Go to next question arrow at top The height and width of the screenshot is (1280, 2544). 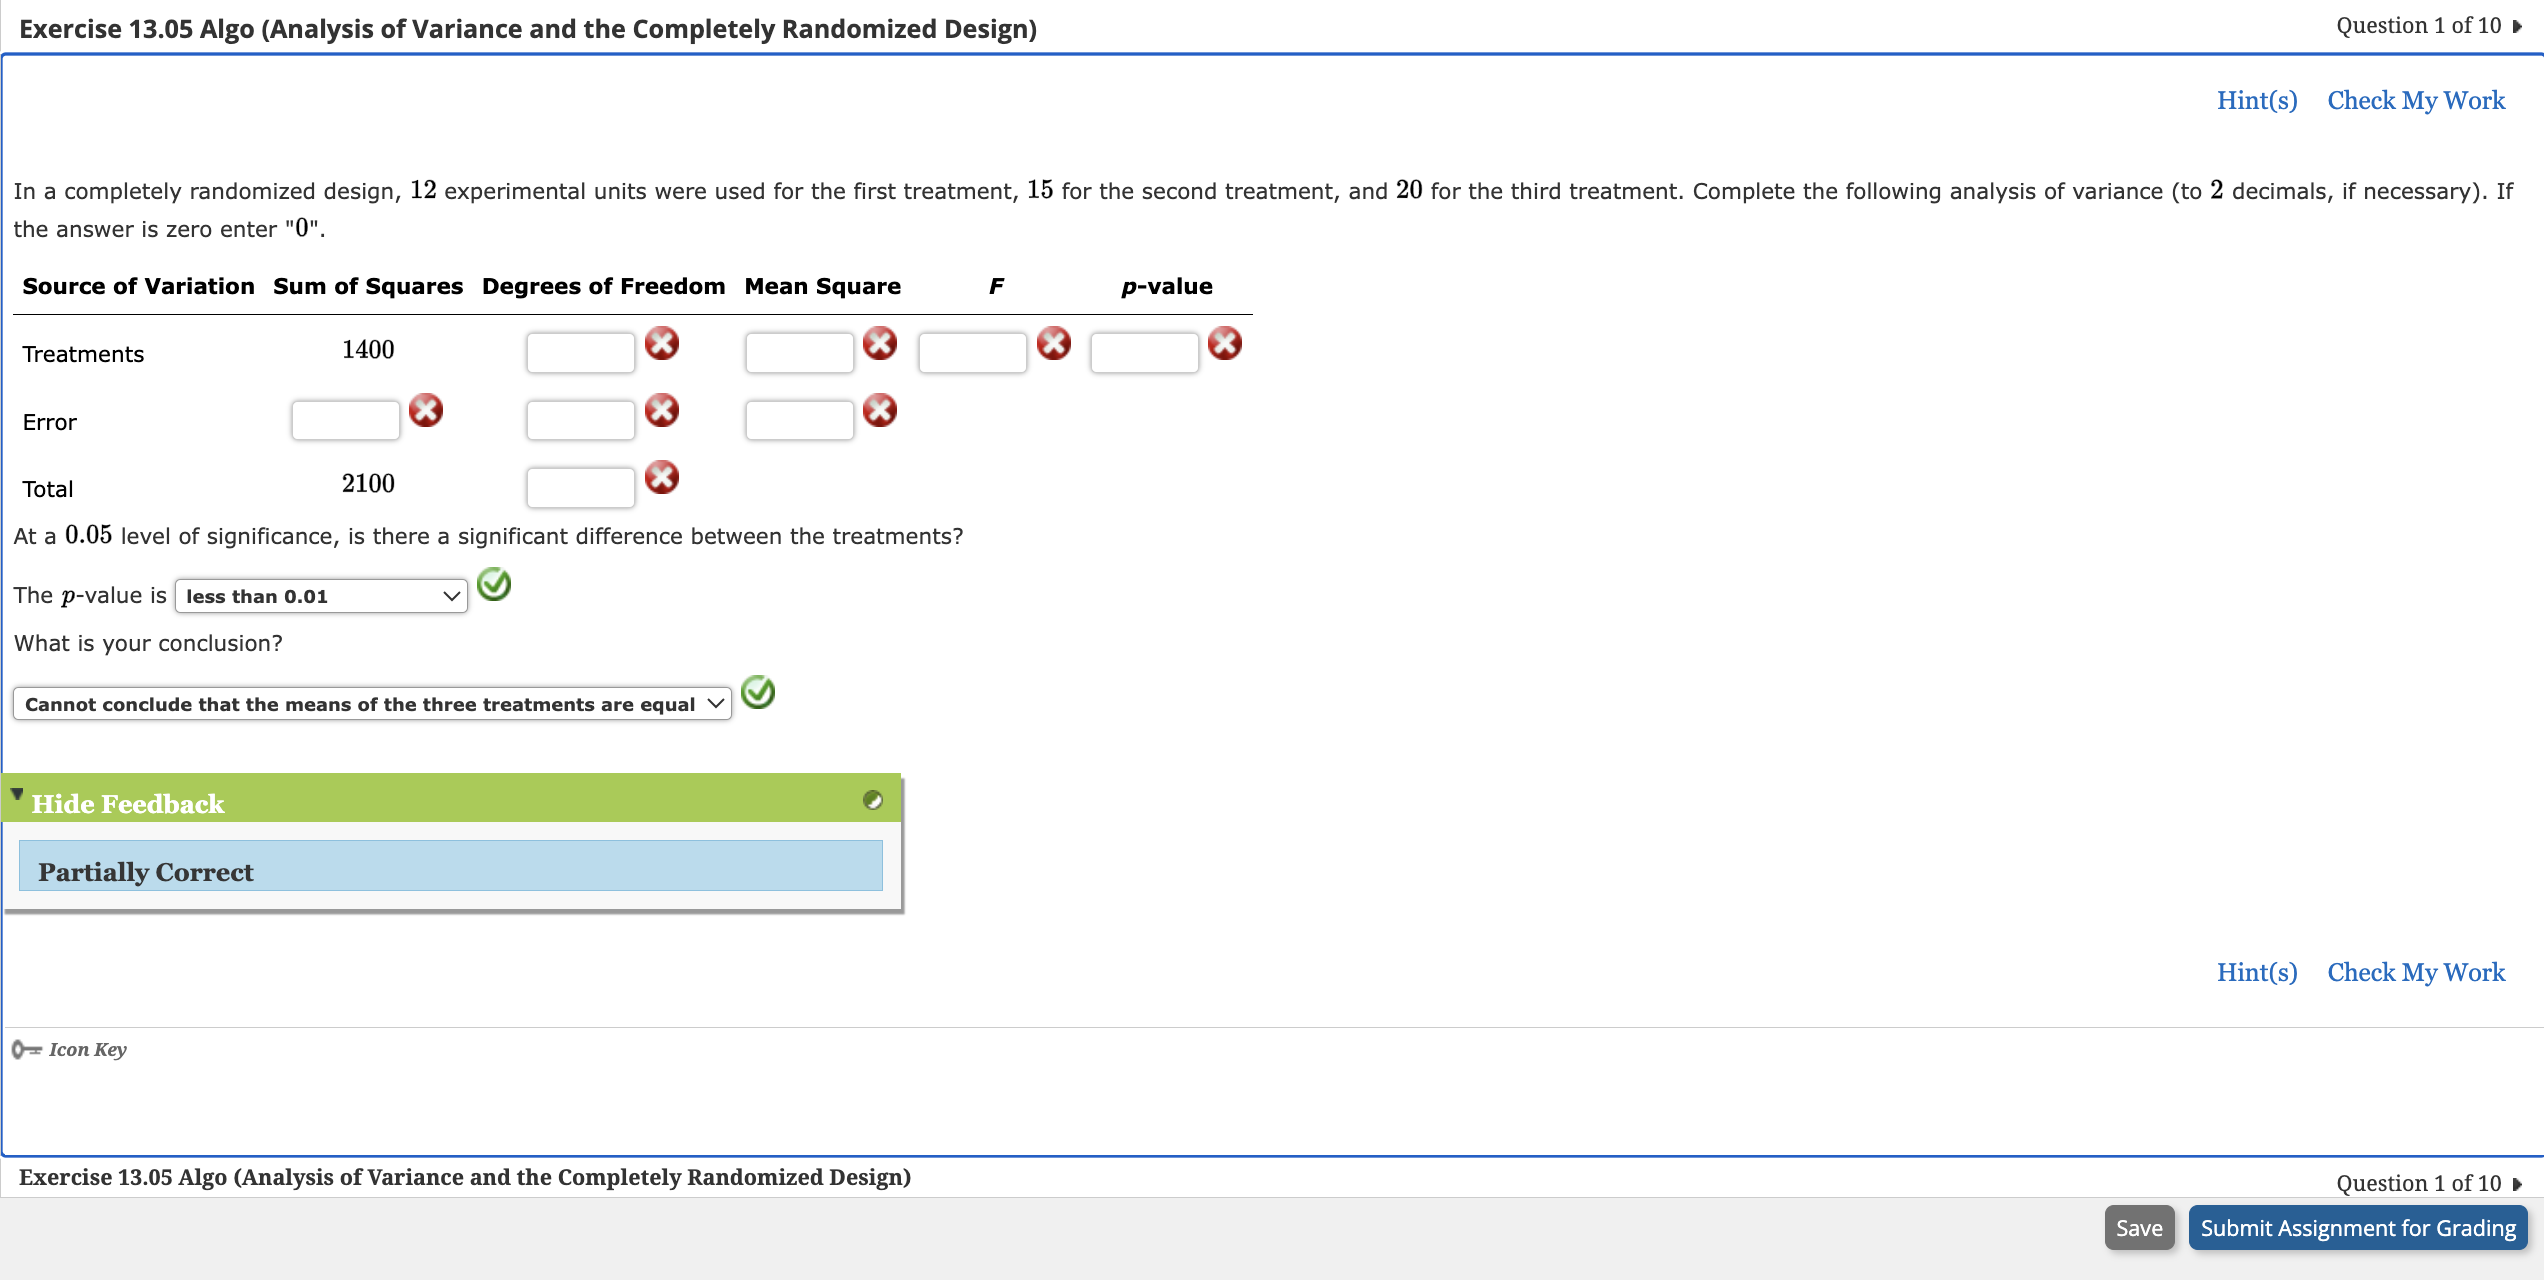tap(2517, 26)
